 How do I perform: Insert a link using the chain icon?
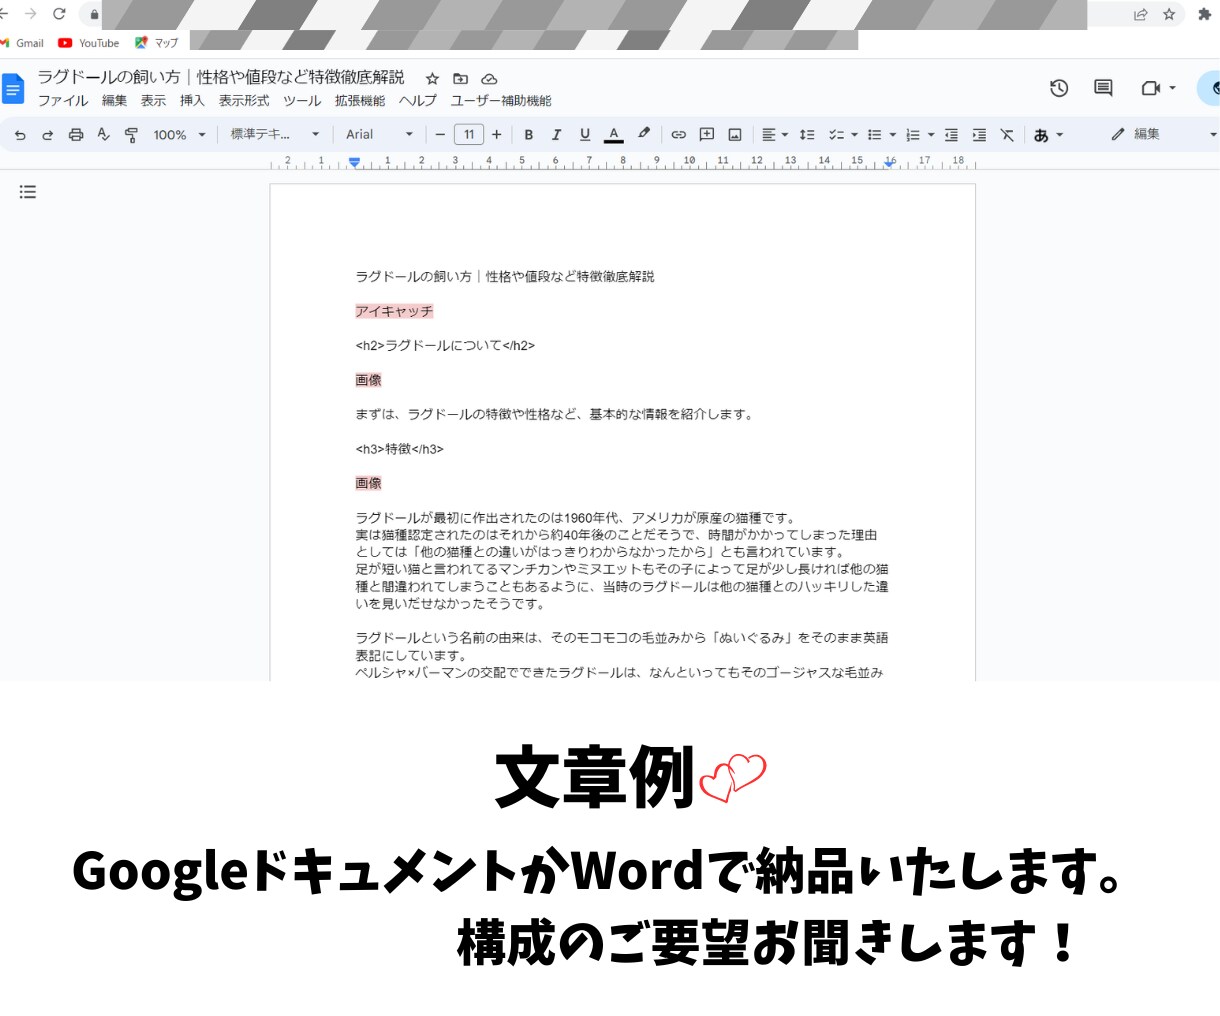click(x=678, y=135)
